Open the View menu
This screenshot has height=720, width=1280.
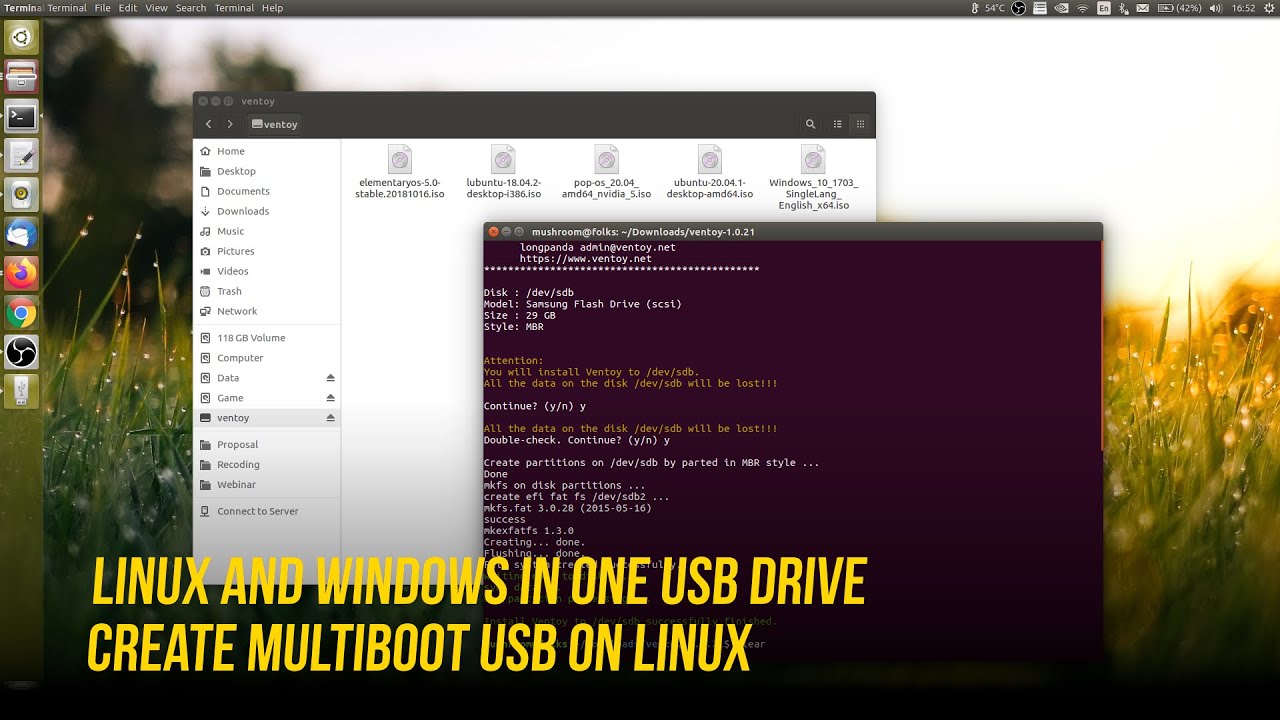156,8
